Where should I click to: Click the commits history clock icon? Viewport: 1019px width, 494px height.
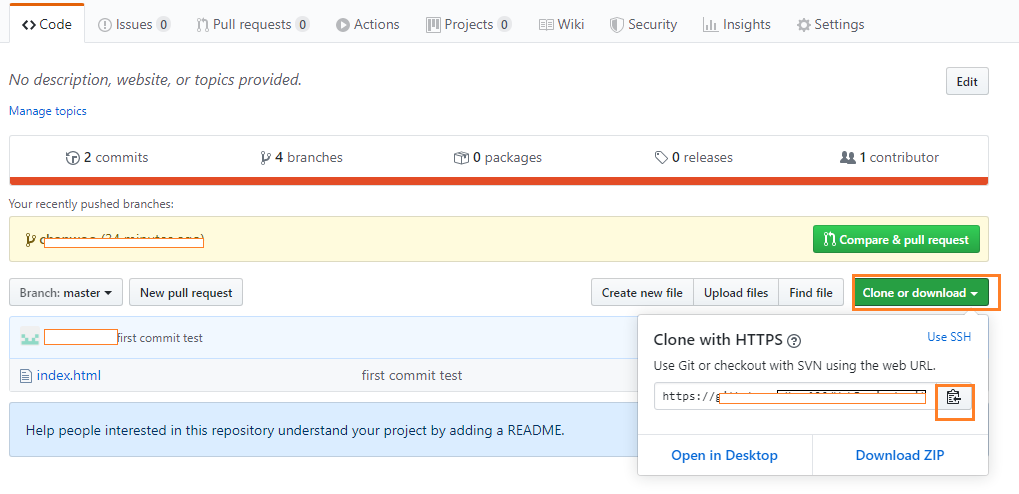(73, 158)
